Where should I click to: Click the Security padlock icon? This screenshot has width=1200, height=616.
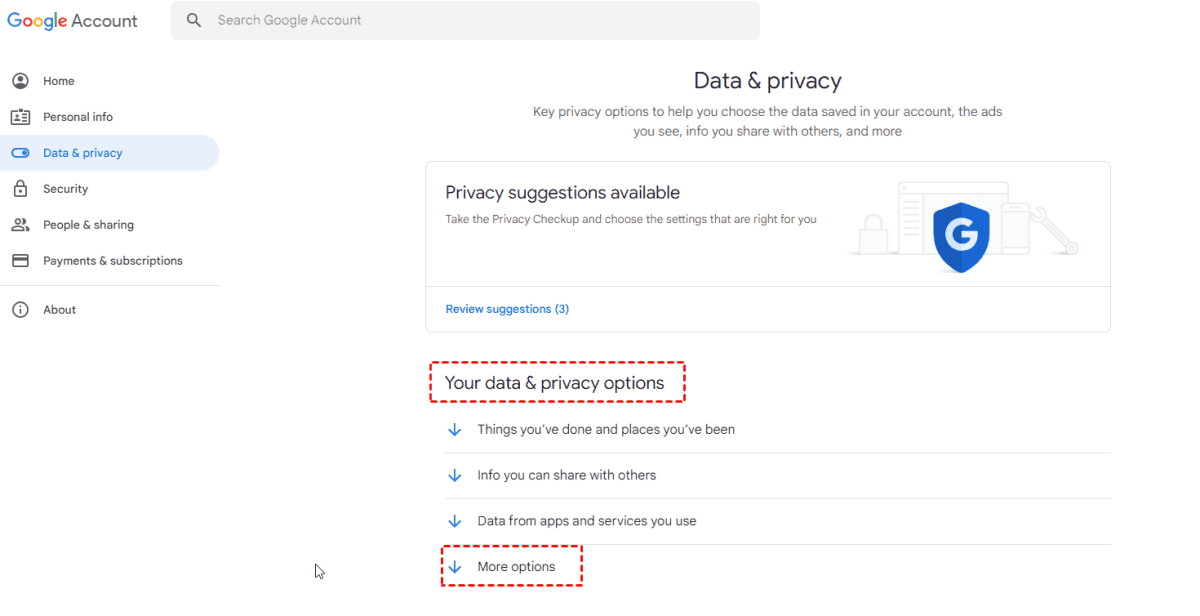pos(20,189)
